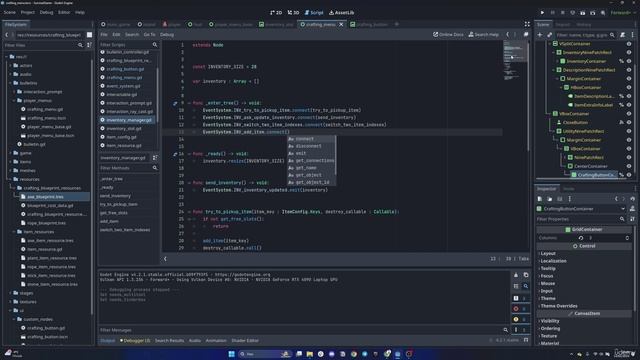This screenshot has height=360, width=640.
Task: Save the resource in the Inspector toolbar
Action: pyautogui.click(x=560, y=199)
